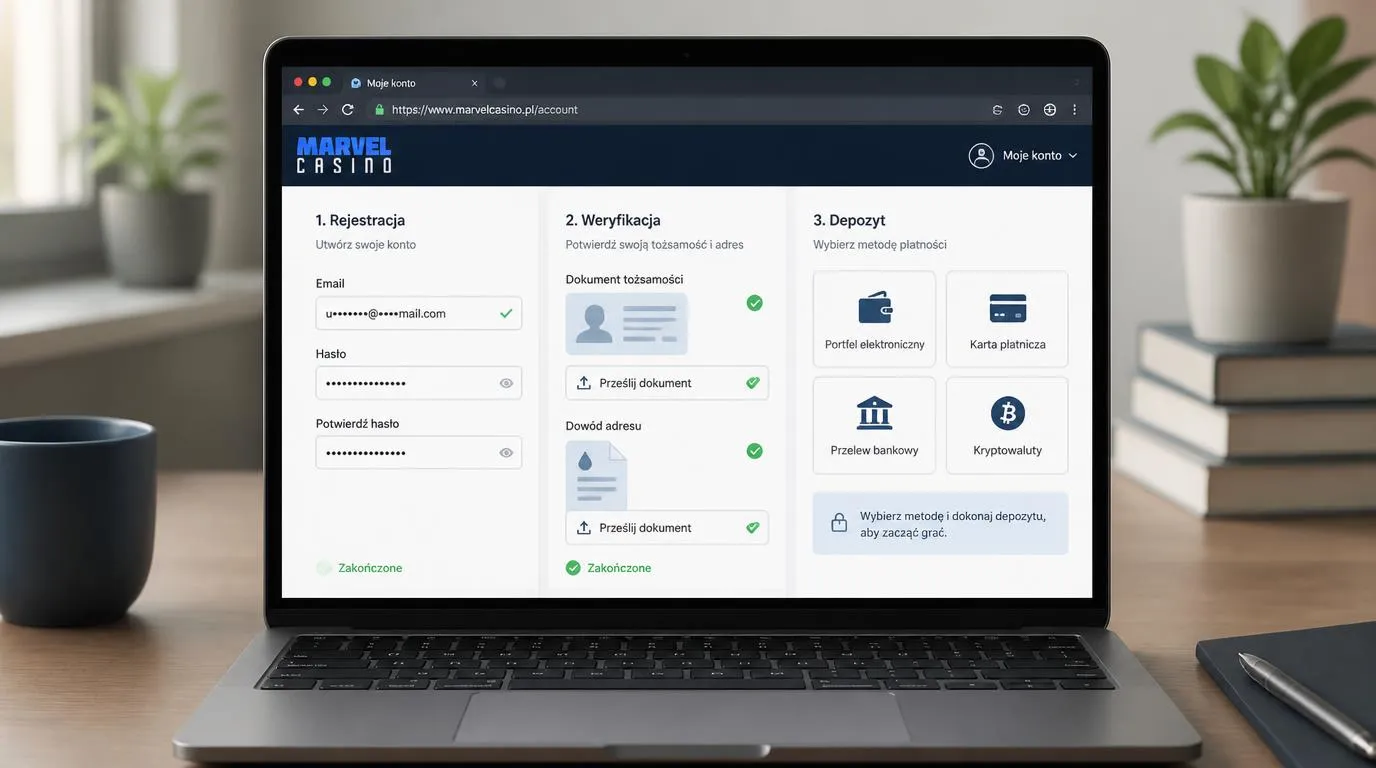
Task: Reveal the Potwierdź hasło password
Action: 506,453
